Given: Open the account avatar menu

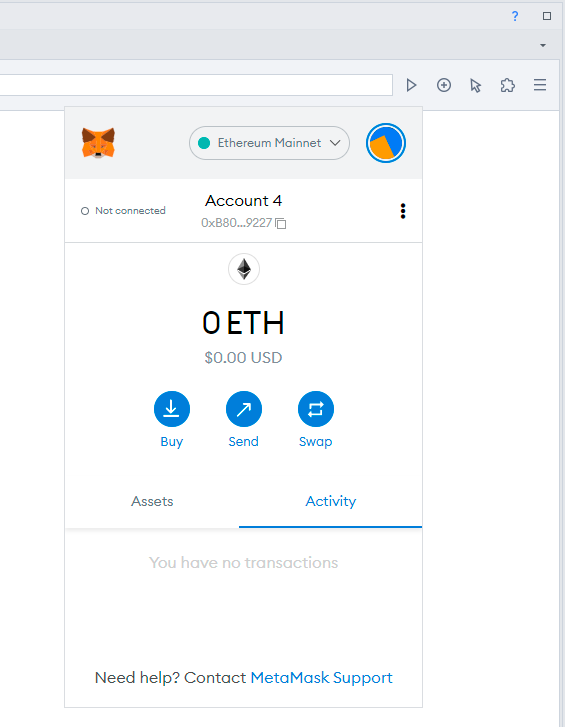Looking at the screenshot, I should point(386,143).
